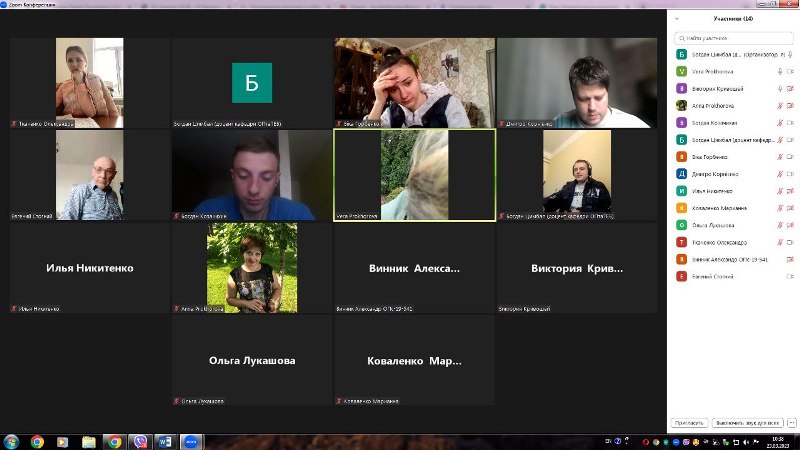Click the camera-off icon for Ольга Лукашова
The width and height of the screenshot is (800, 450).
pos(791,225)
